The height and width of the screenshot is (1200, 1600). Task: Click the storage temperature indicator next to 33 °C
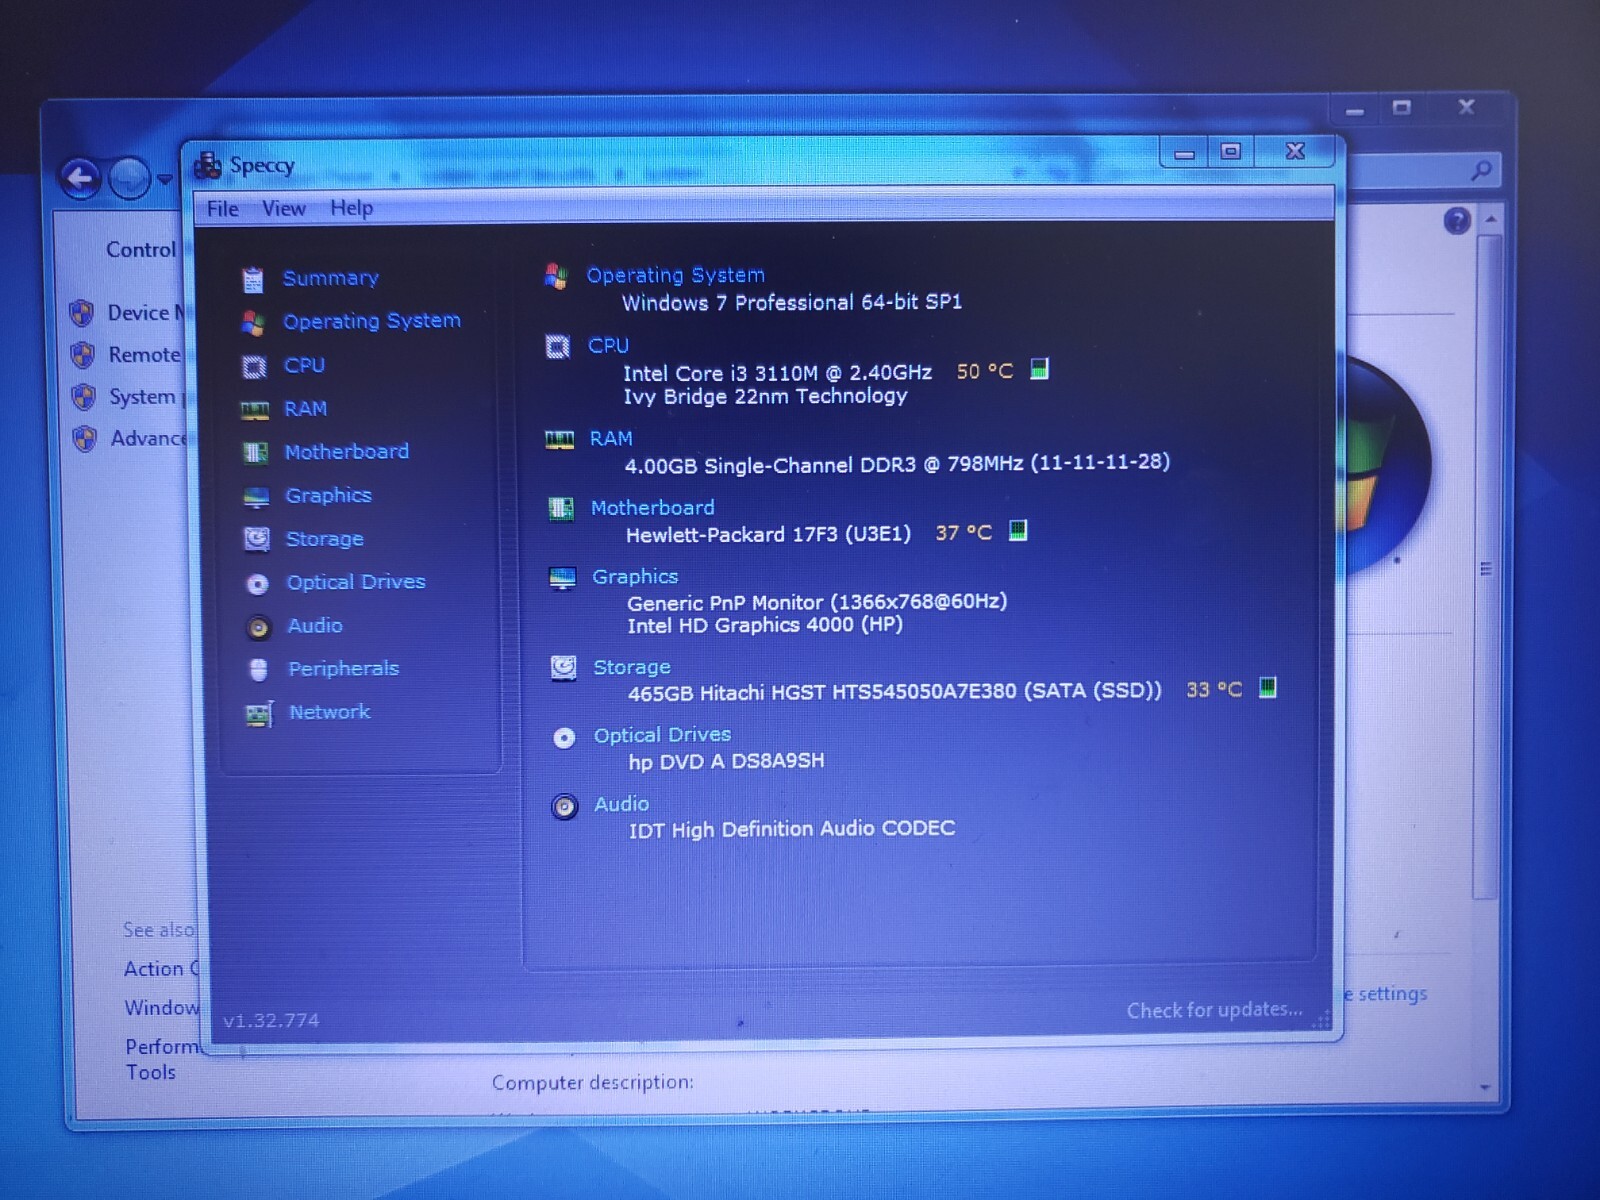1267,687
